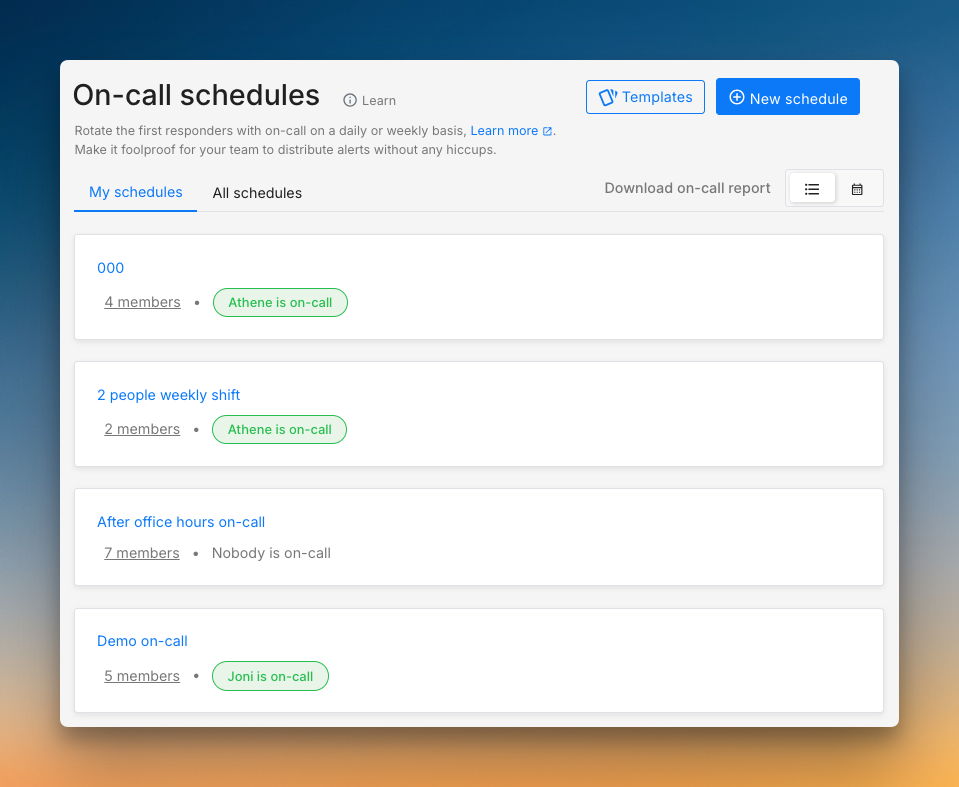Screen dimensions: 959x787
Task: Select the 'Joni is on-call' badge
Action: pyautogui.click(x=270, y=676)
